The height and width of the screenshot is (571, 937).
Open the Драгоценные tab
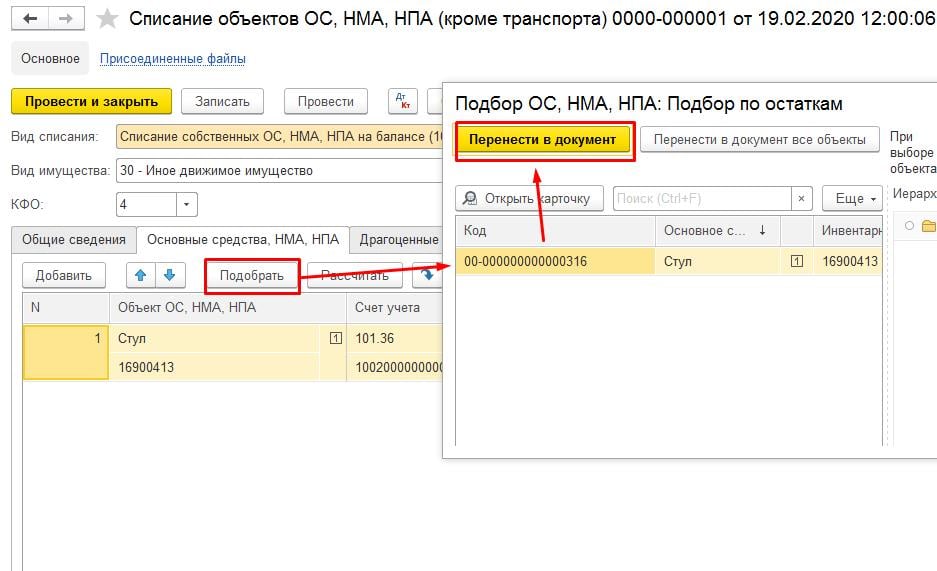[397, 240]
